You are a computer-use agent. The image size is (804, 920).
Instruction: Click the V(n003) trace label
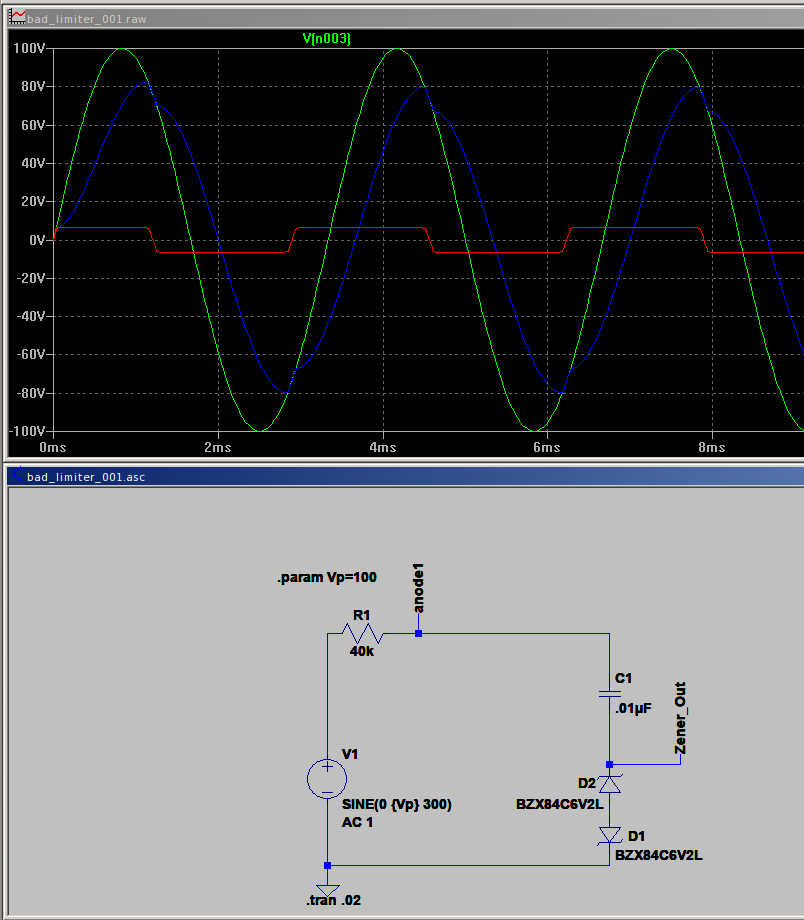326,39
